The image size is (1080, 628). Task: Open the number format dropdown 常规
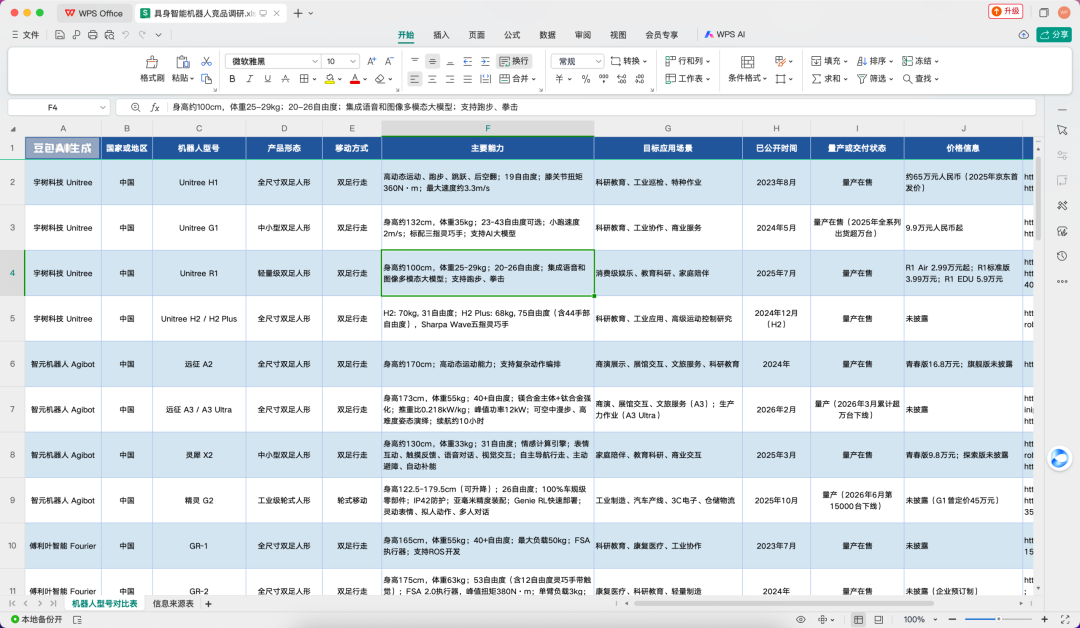pos(577,61)
